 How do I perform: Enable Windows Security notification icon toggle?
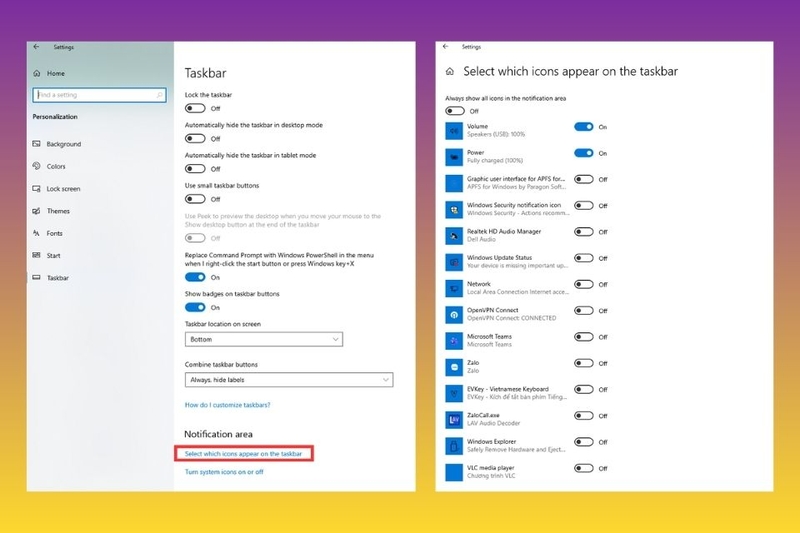point(584,206)
